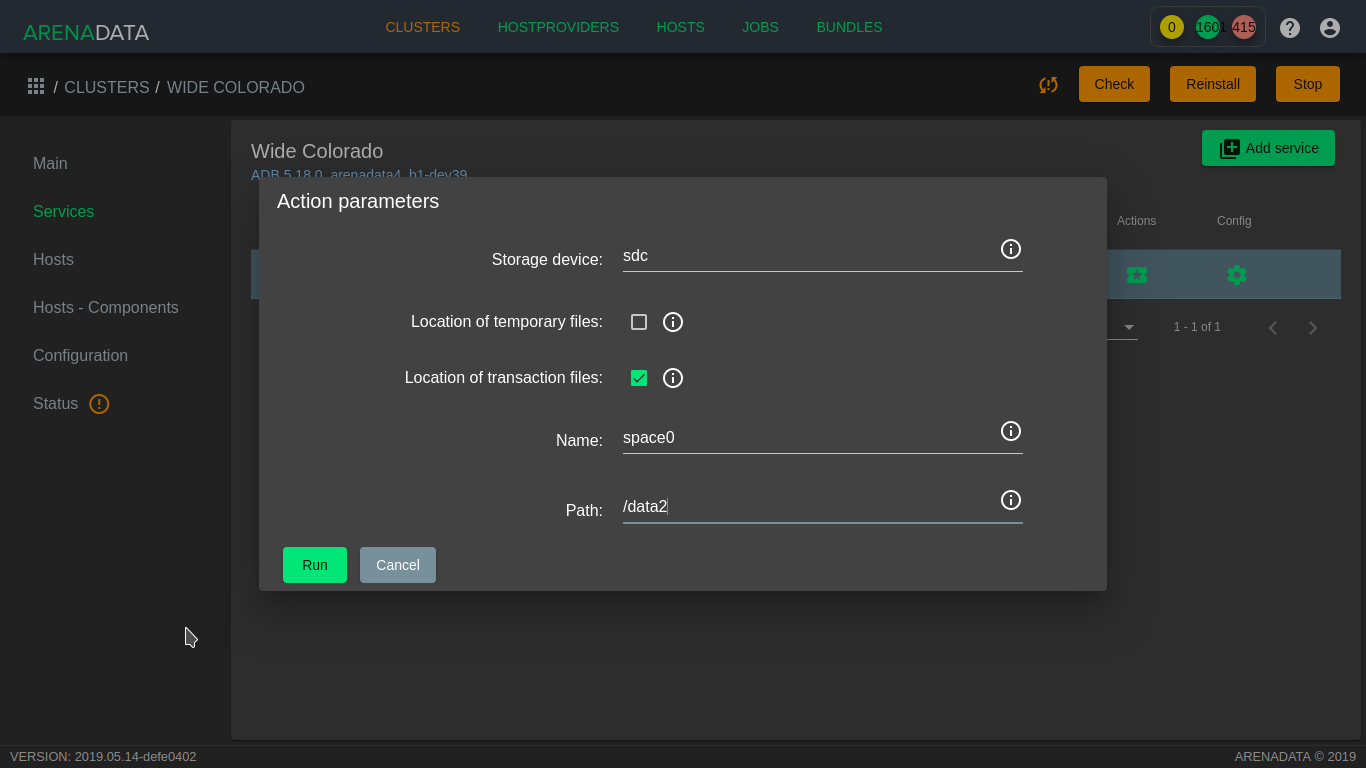Click the Add service button
This screenshot has width=1366, height=768.
click(1268, 148)
